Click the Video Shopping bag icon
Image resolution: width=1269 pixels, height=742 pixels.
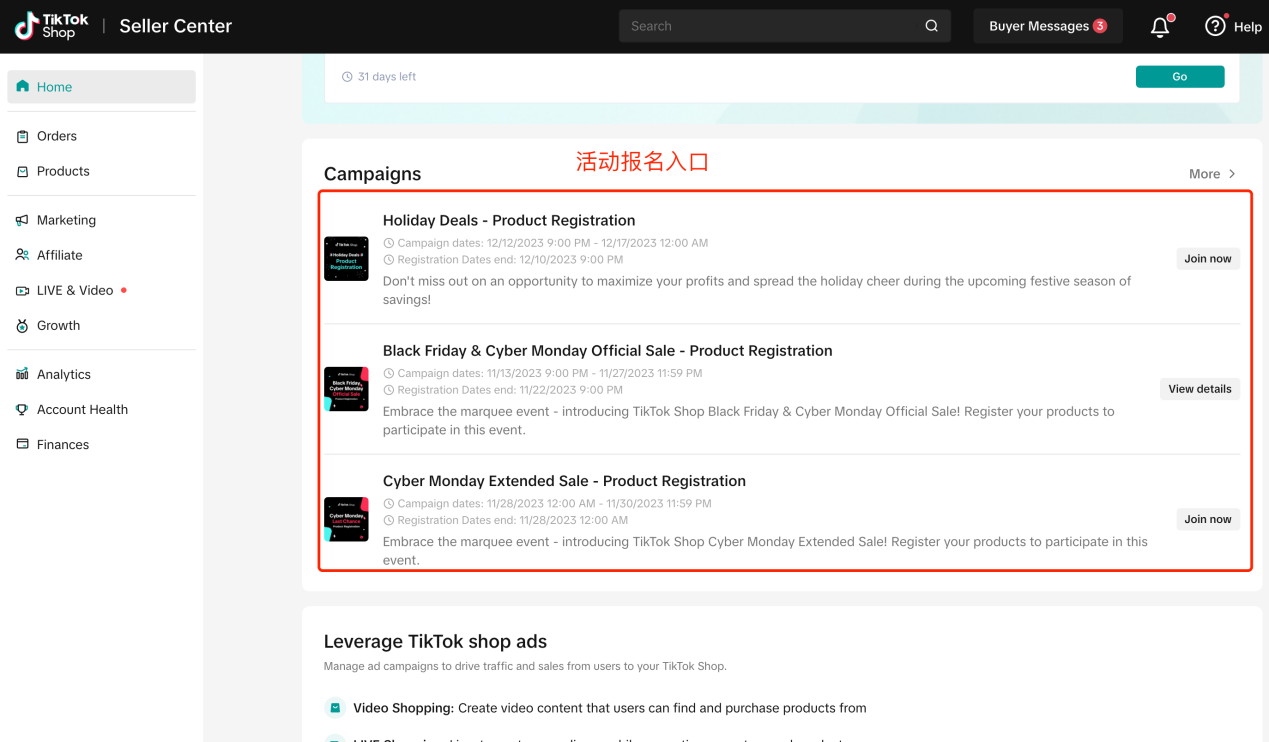pyautogui.click(x=335, y=708)
